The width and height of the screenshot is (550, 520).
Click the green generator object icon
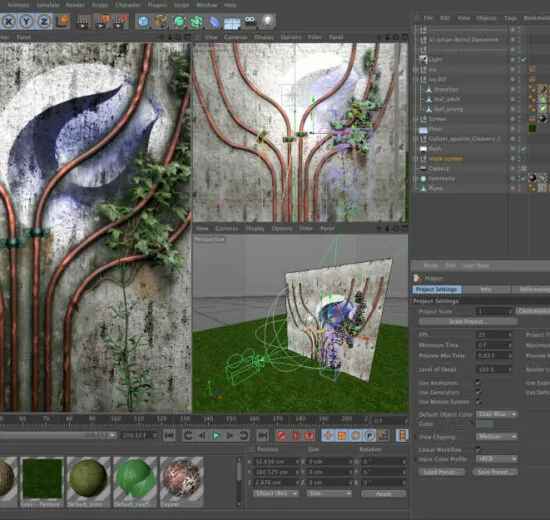pos(179,22)
